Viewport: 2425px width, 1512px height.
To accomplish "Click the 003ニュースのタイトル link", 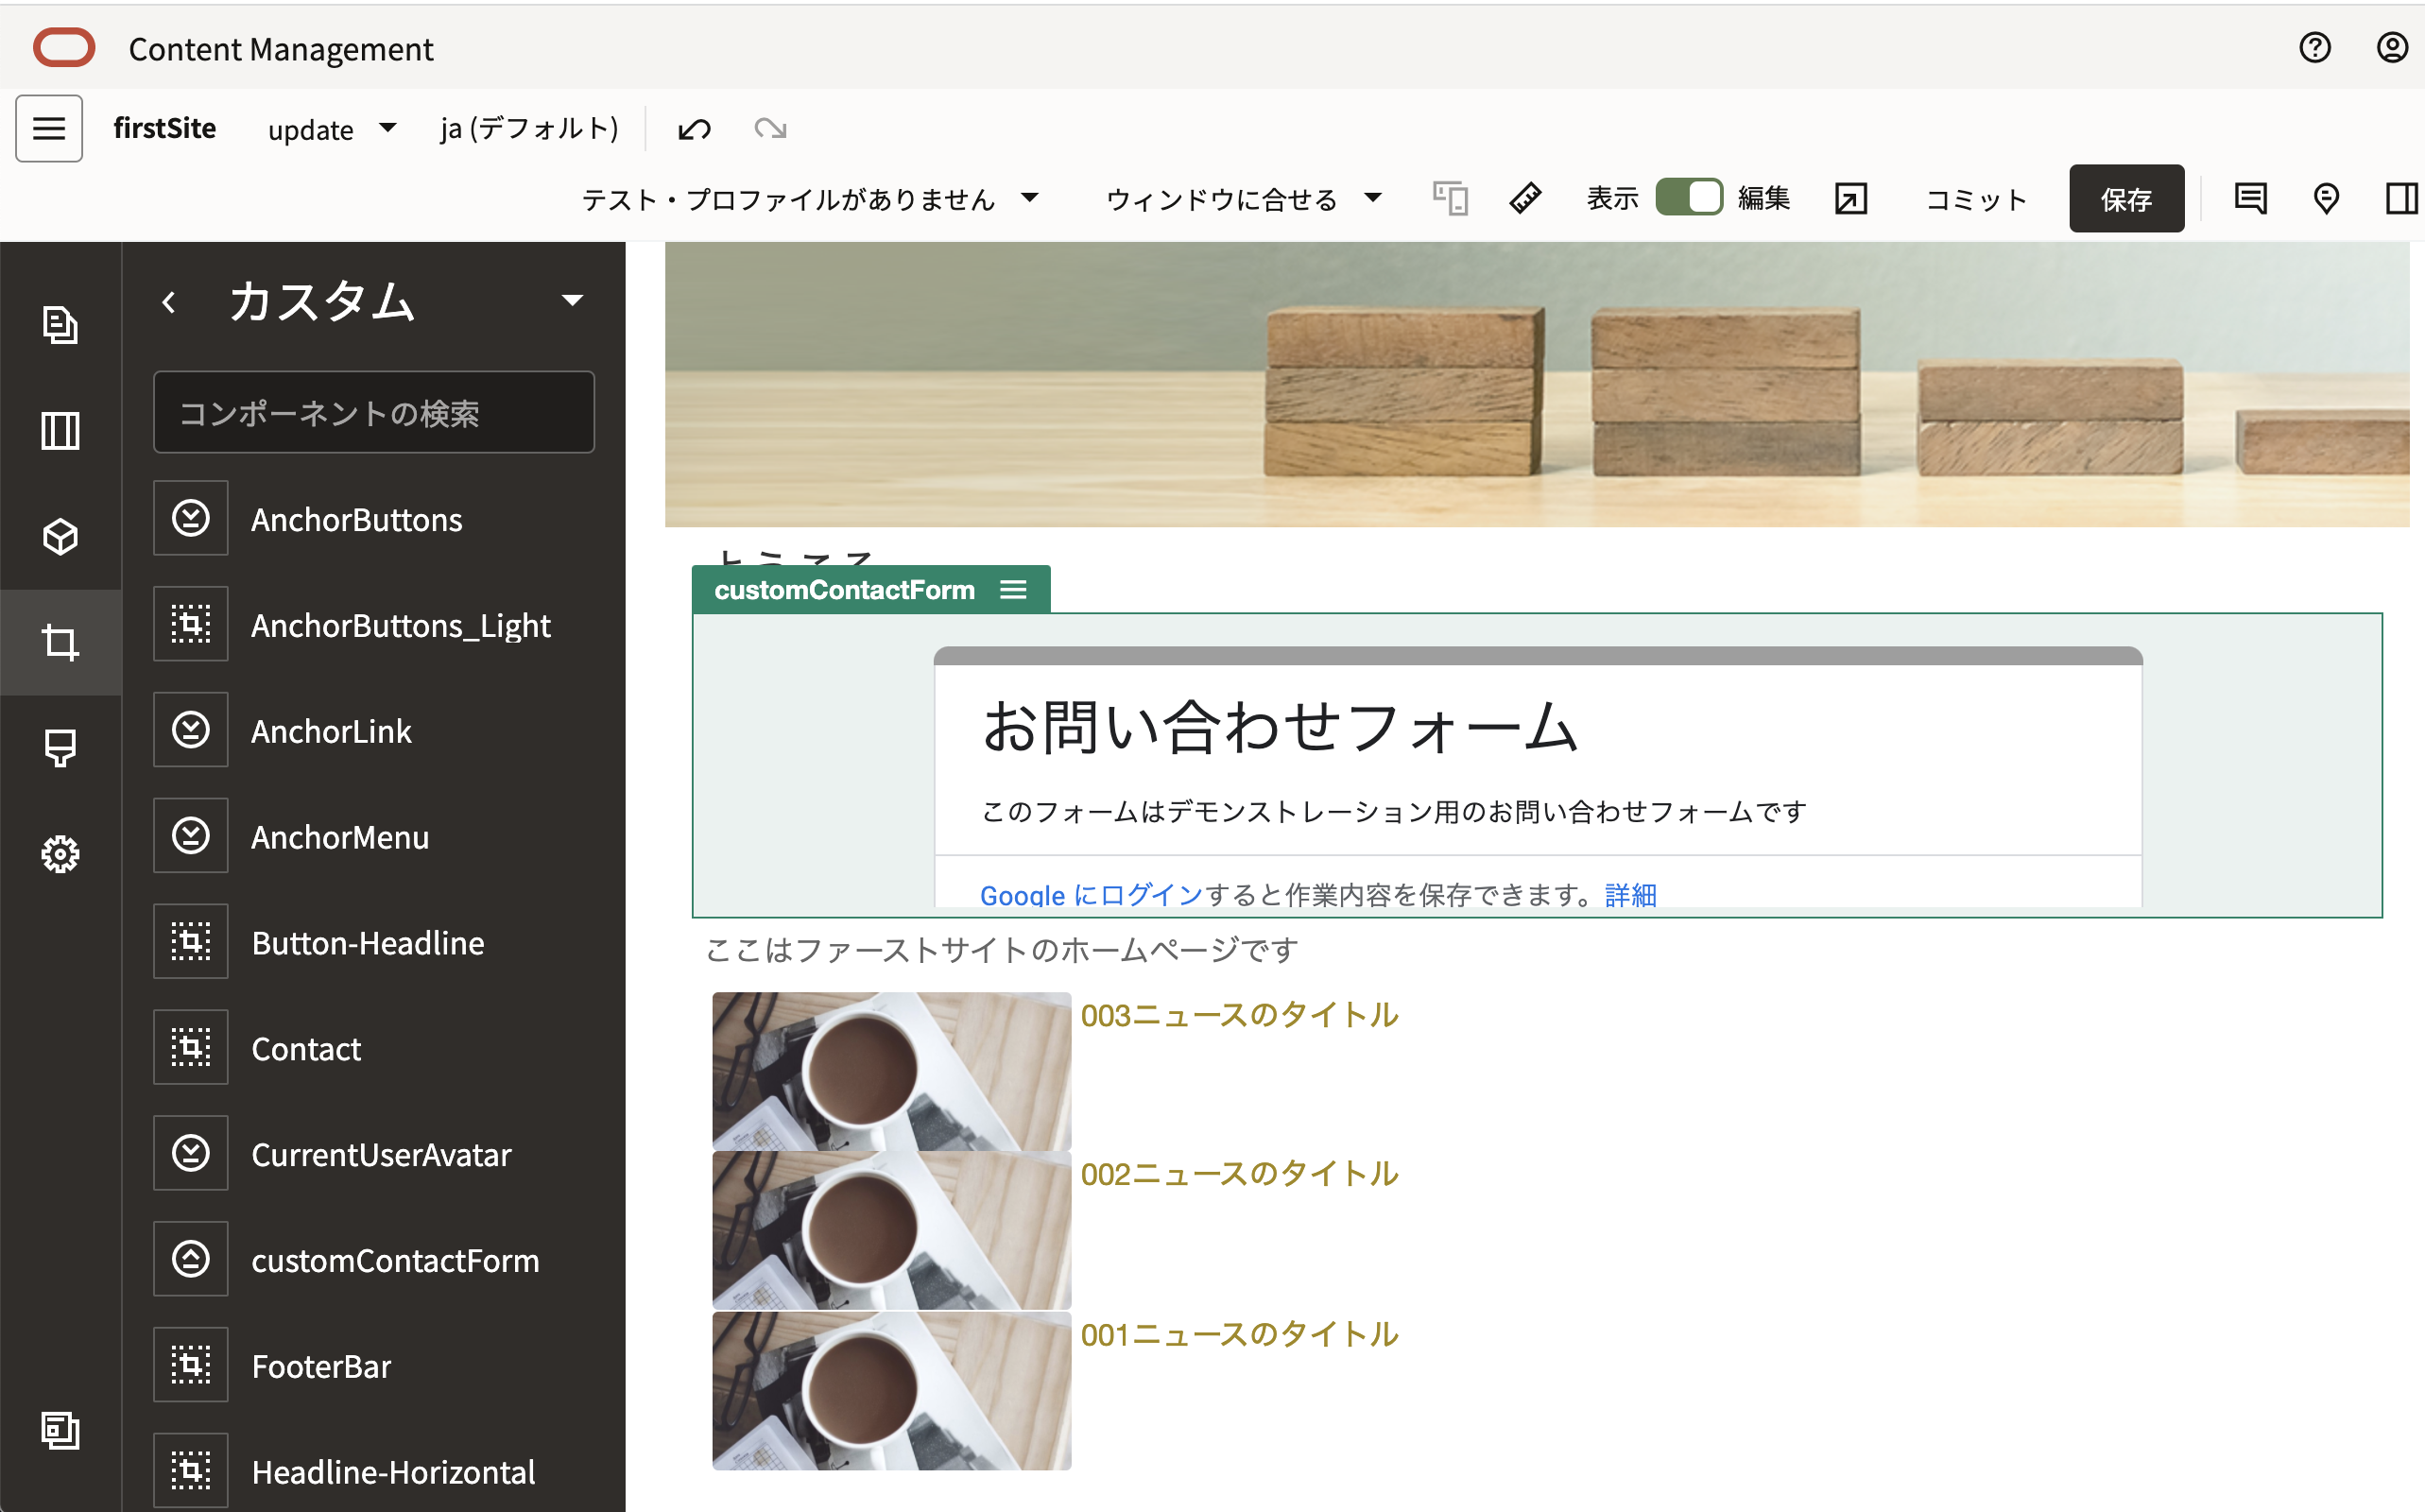I will 1238,1015.
